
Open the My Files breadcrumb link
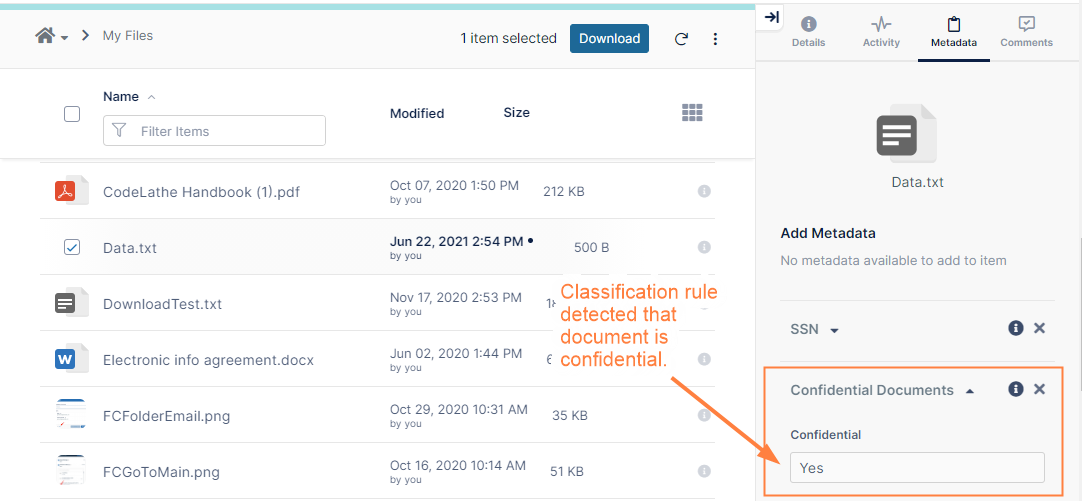tap(128, 36)
